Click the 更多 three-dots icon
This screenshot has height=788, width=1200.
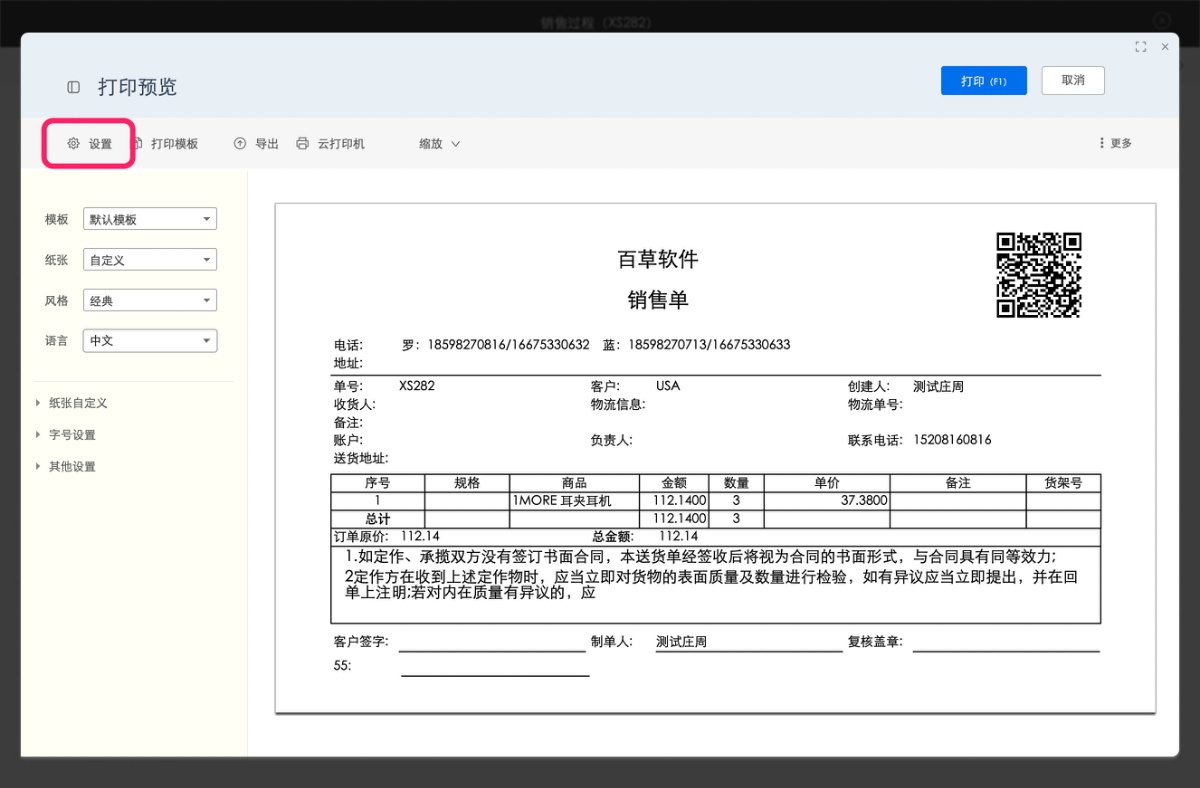1102,144
